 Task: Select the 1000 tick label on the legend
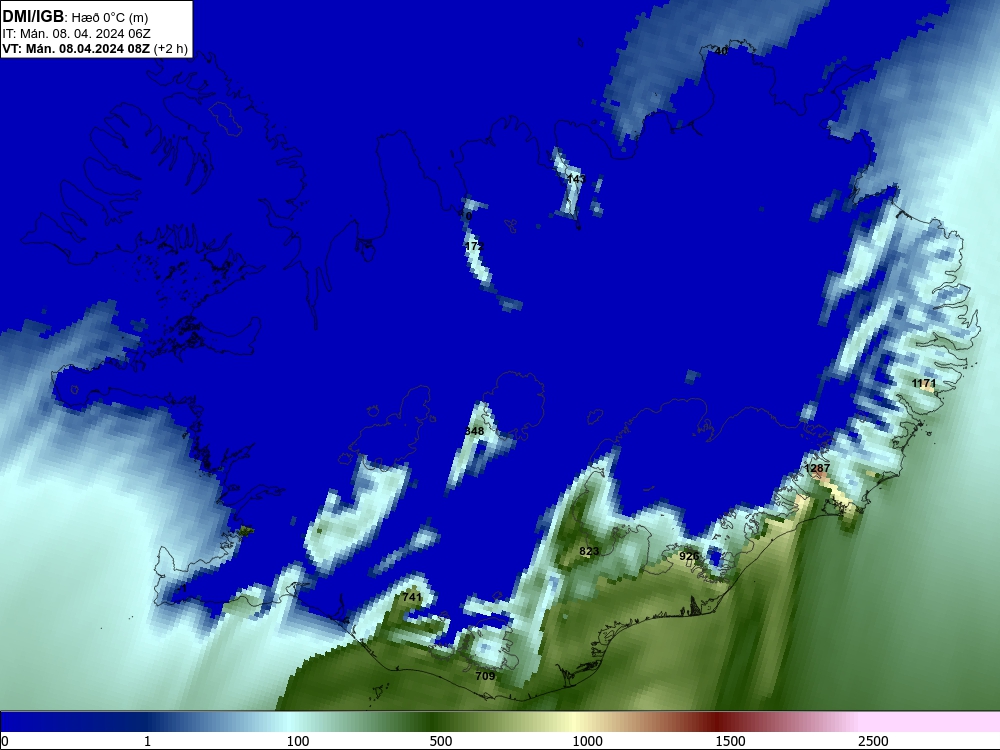[x=587, y=741]
